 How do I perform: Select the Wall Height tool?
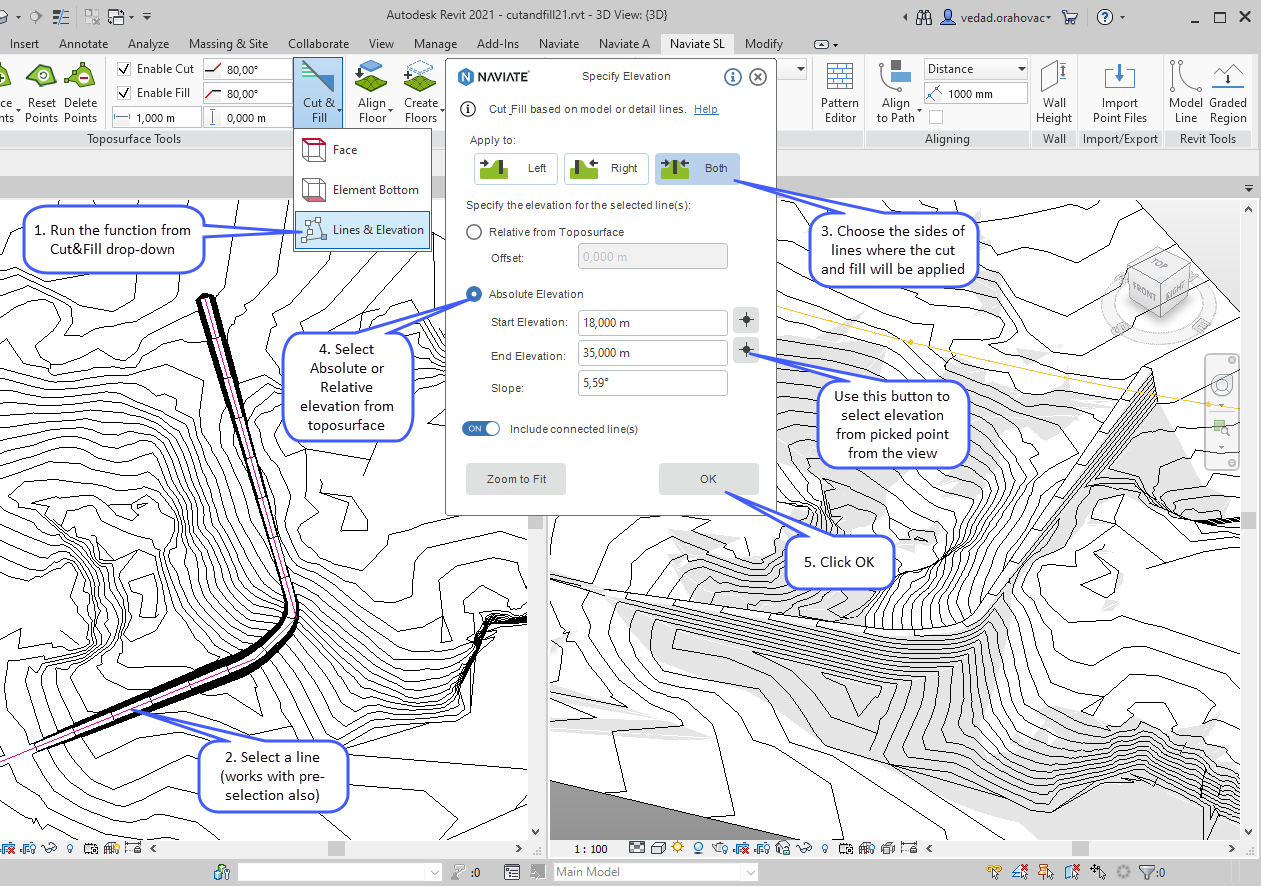1054,92
